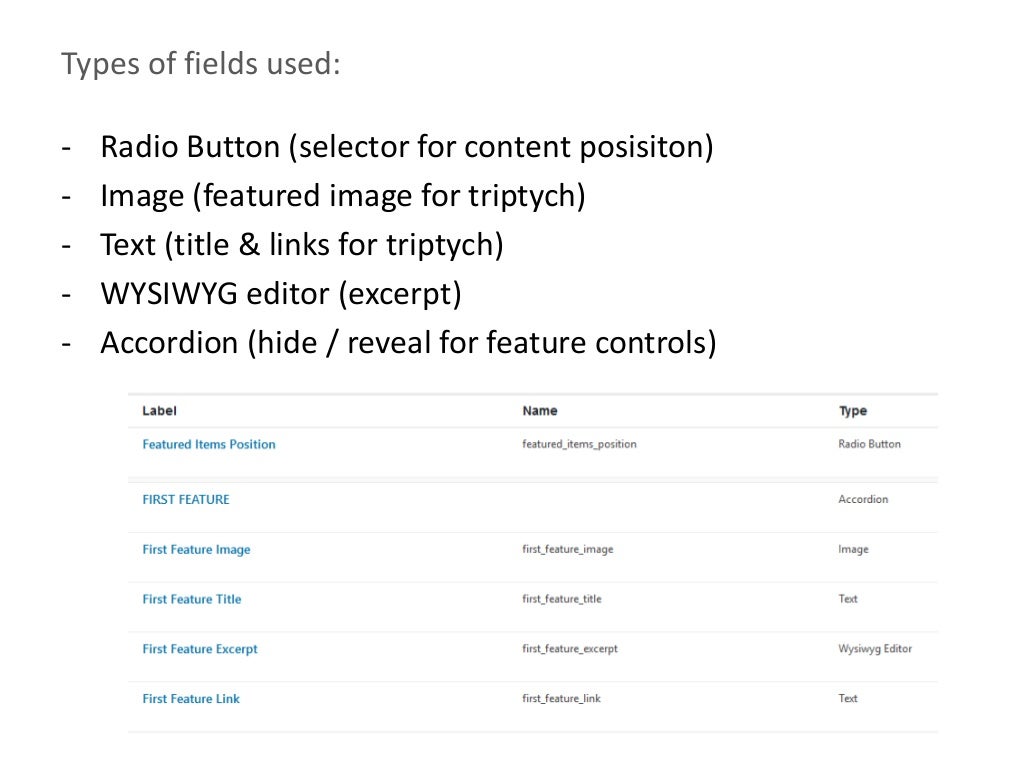Viewport: 1024px width, 768px height.
Task: Select the first_feature_excerpt name text
Action: (570, 649)
